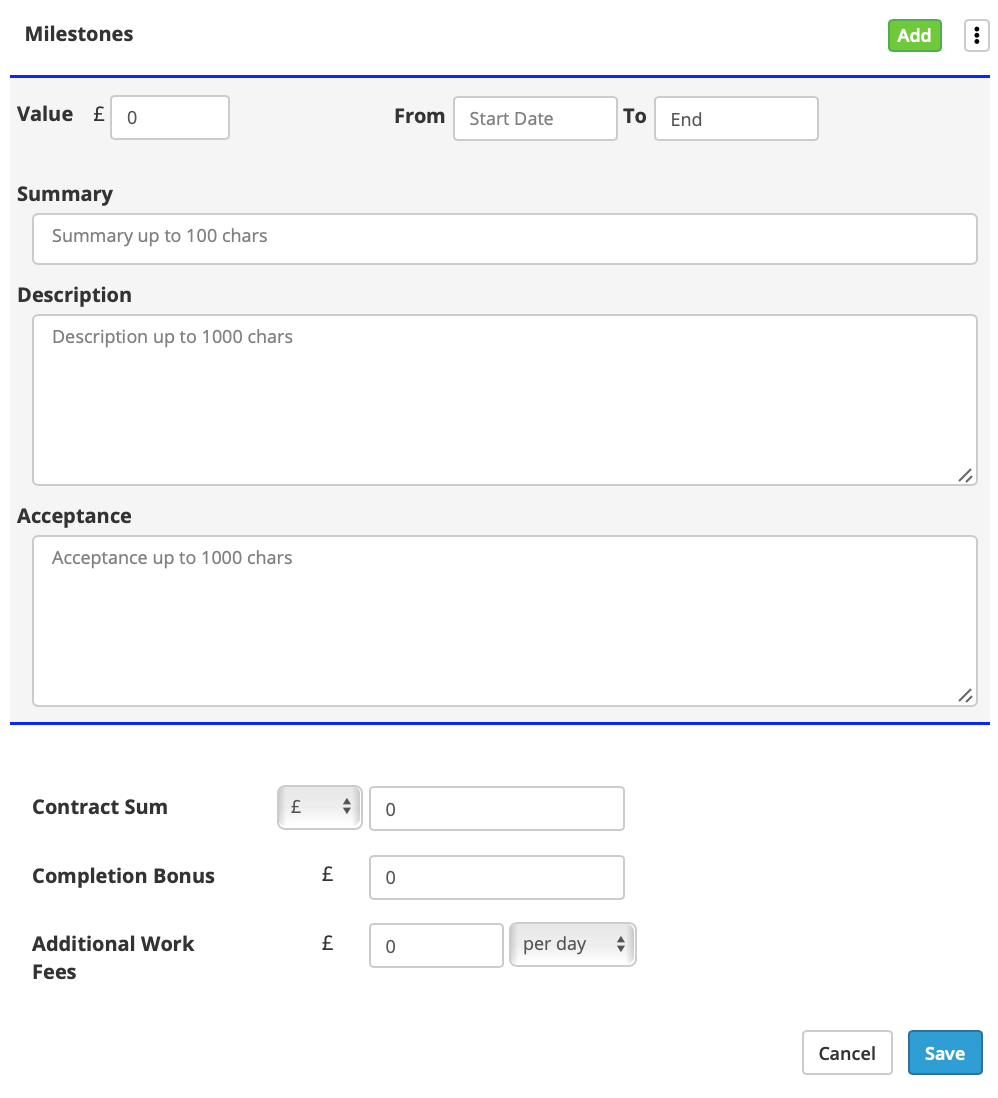
Task: Click the End date field
Action: click(735, 119)
